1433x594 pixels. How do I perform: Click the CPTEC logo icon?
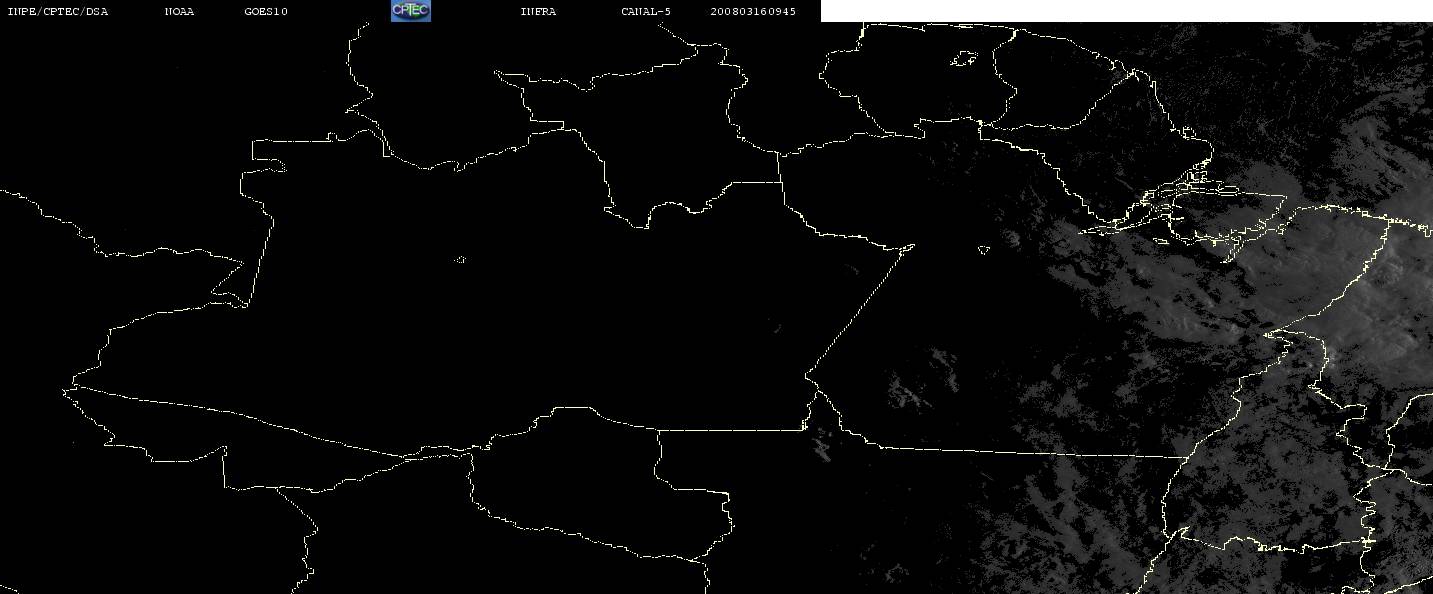tap(410, 11)
